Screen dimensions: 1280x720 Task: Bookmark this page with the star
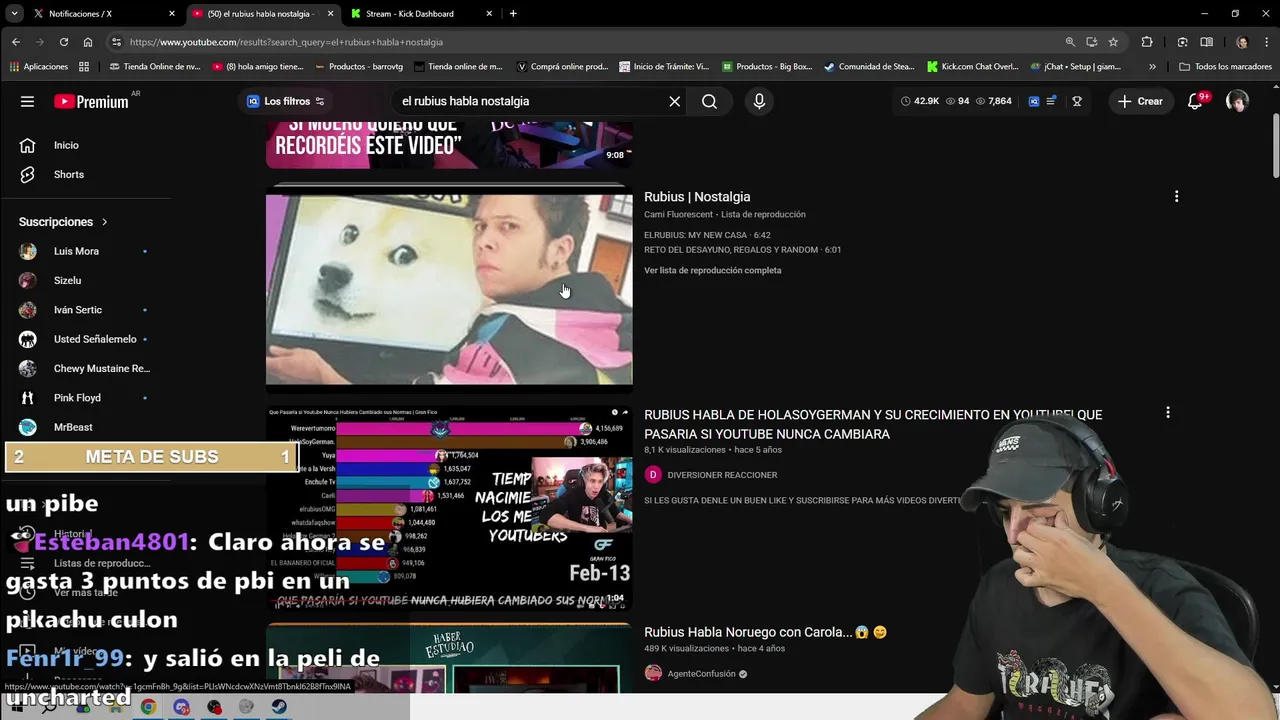click(1113, 42)
